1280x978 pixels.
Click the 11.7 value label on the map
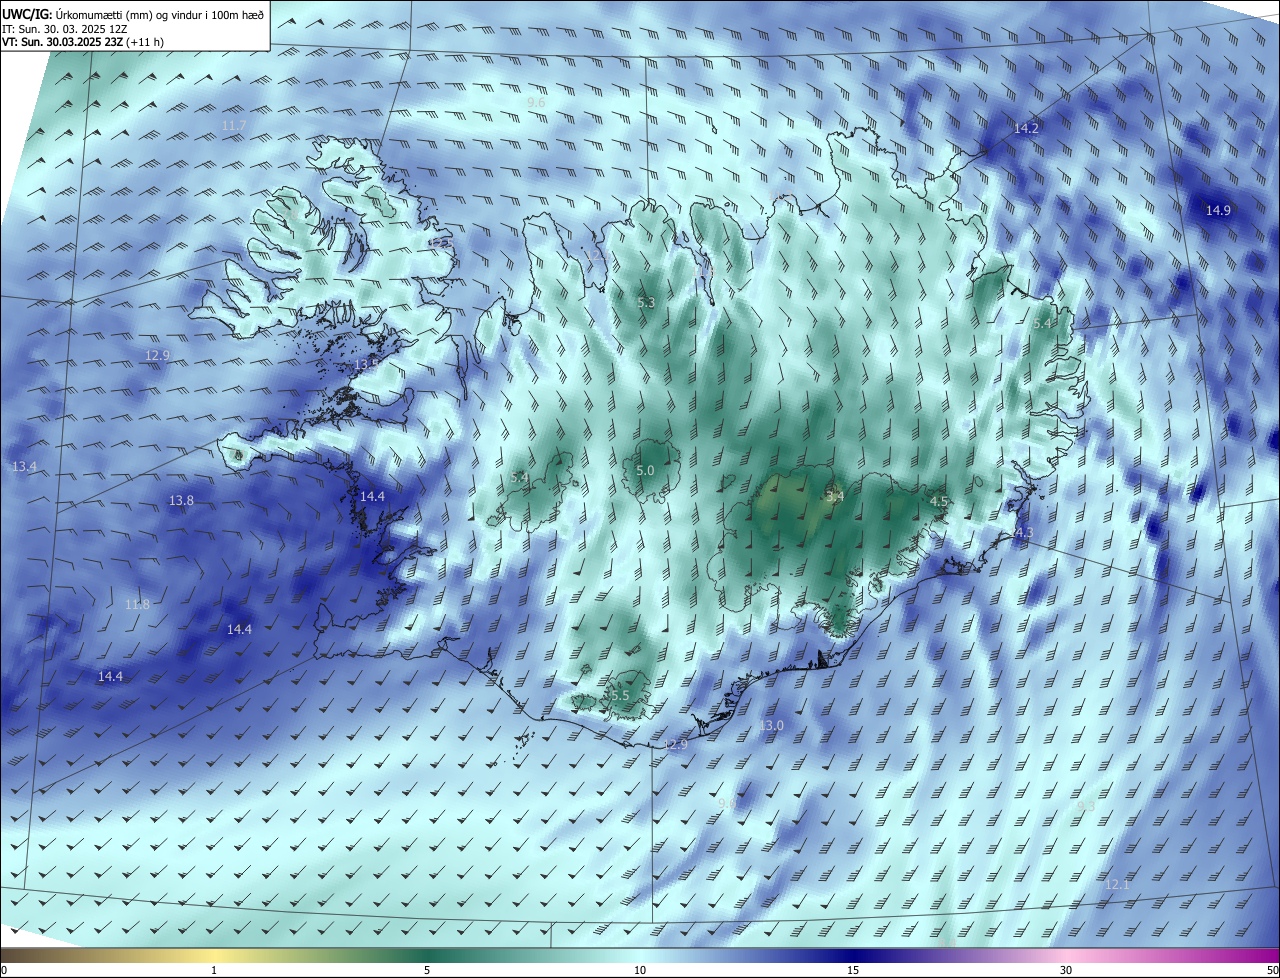click(233, 125)
